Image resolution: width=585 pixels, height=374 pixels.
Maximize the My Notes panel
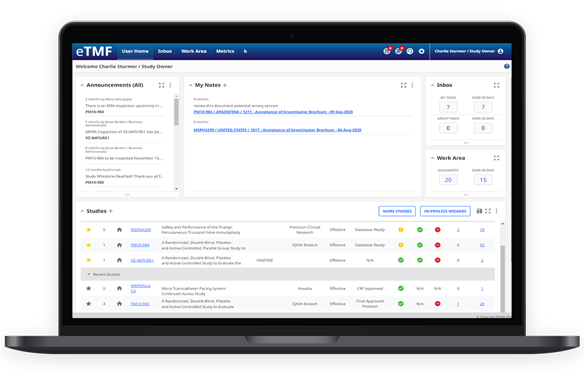(403, 85)
